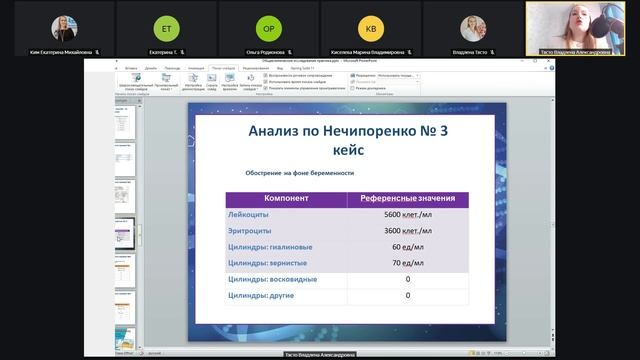Click the slide title 'Анализ по Нечипоренко № 3'

click(x=348, y=131)
